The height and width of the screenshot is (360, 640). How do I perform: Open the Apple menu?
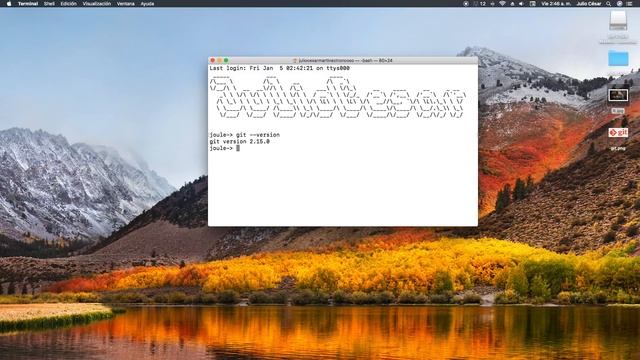[x=9, y=4]
